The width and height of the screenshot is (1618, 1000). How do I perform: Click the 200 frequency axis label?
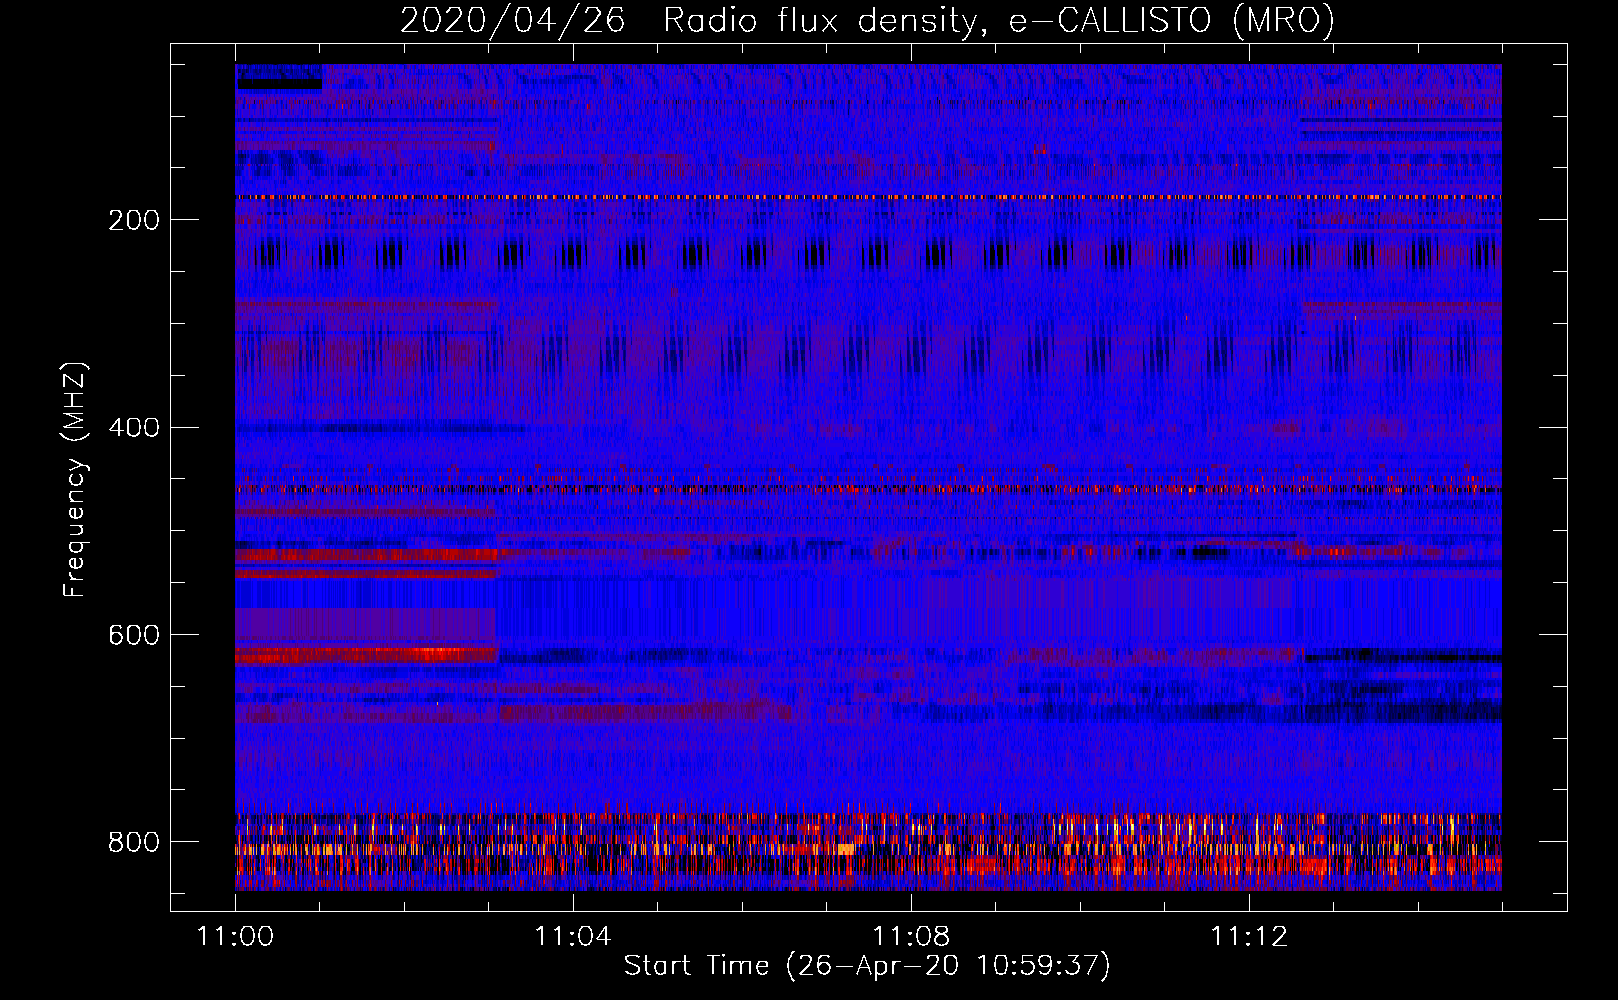click(x=134, y=220)
